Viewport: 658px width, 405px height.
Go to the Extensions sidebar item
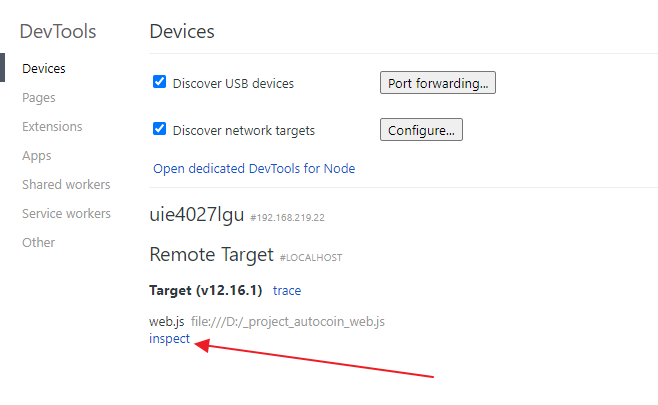click(x=52, y=126)
